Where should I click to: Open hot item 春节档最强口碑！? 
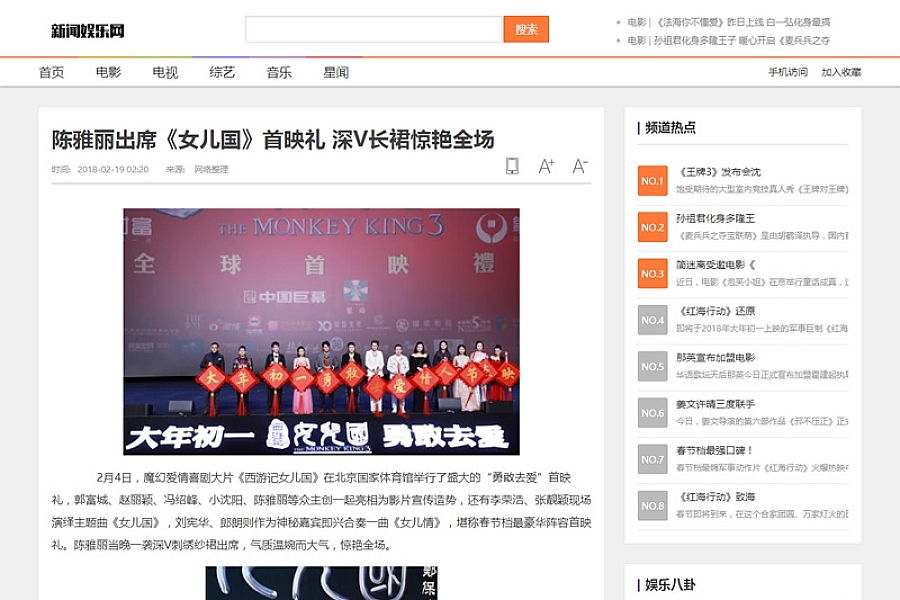714,450
